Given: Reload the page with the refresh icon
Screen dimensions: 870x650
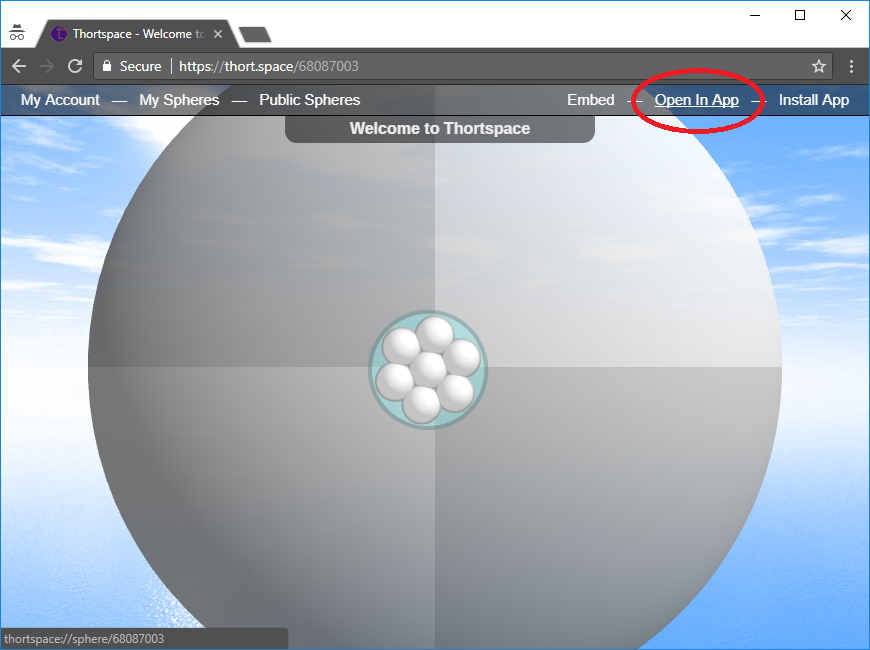Looking at the screenshot, I should pos(75,66).
